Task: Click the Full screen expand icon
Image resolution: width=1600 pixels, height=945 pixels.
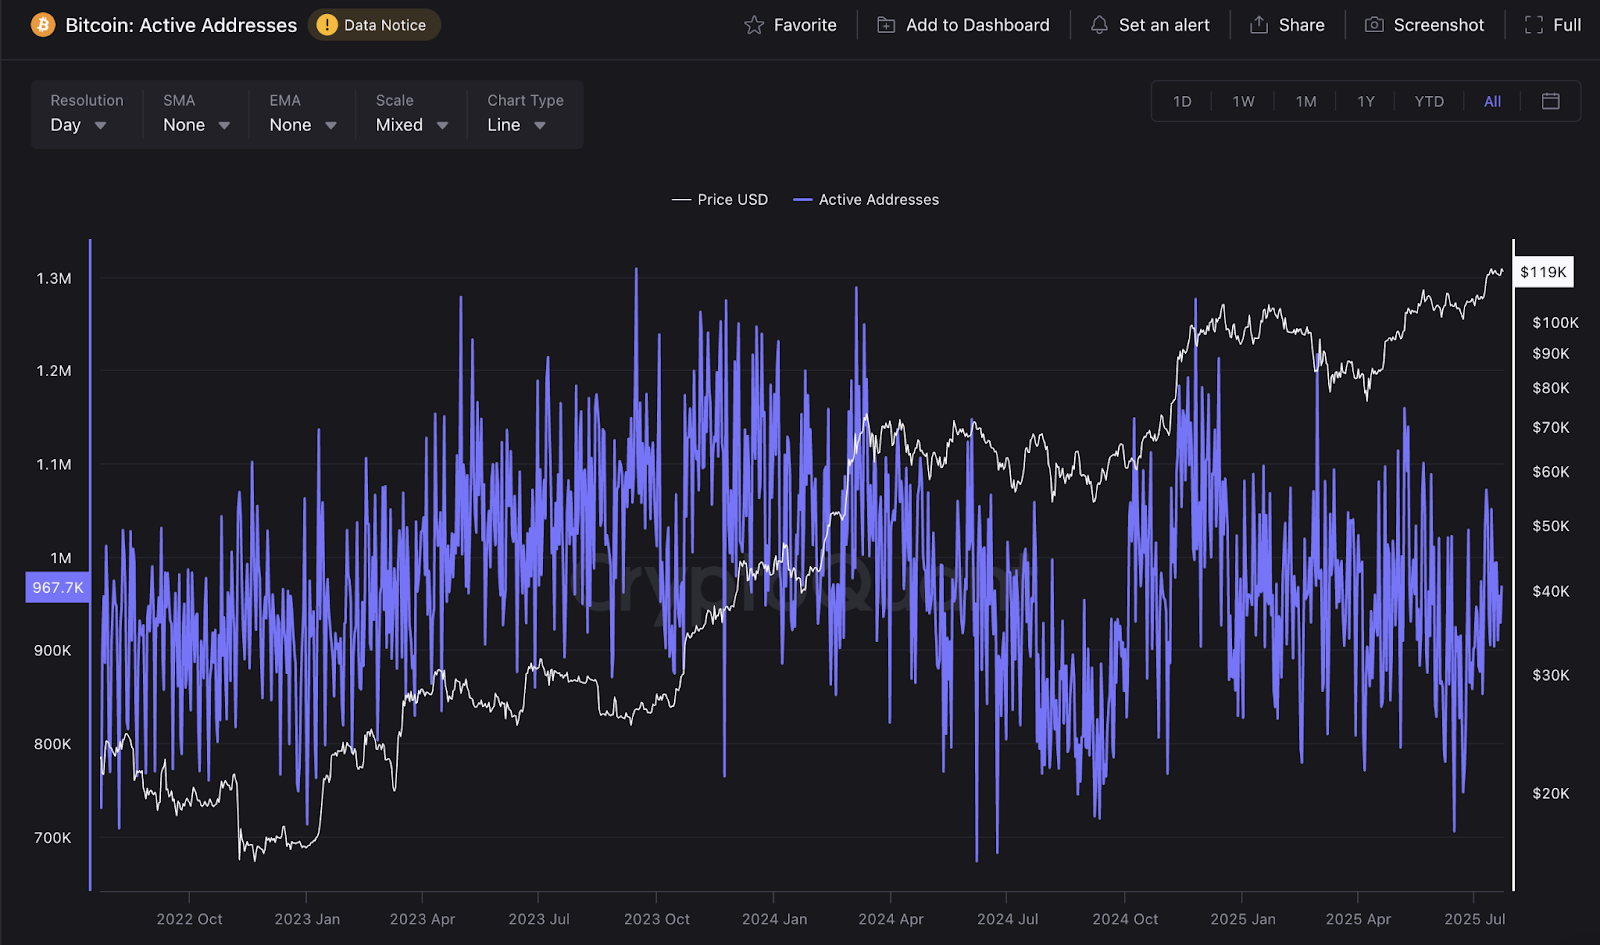Action: point(1534,25)
